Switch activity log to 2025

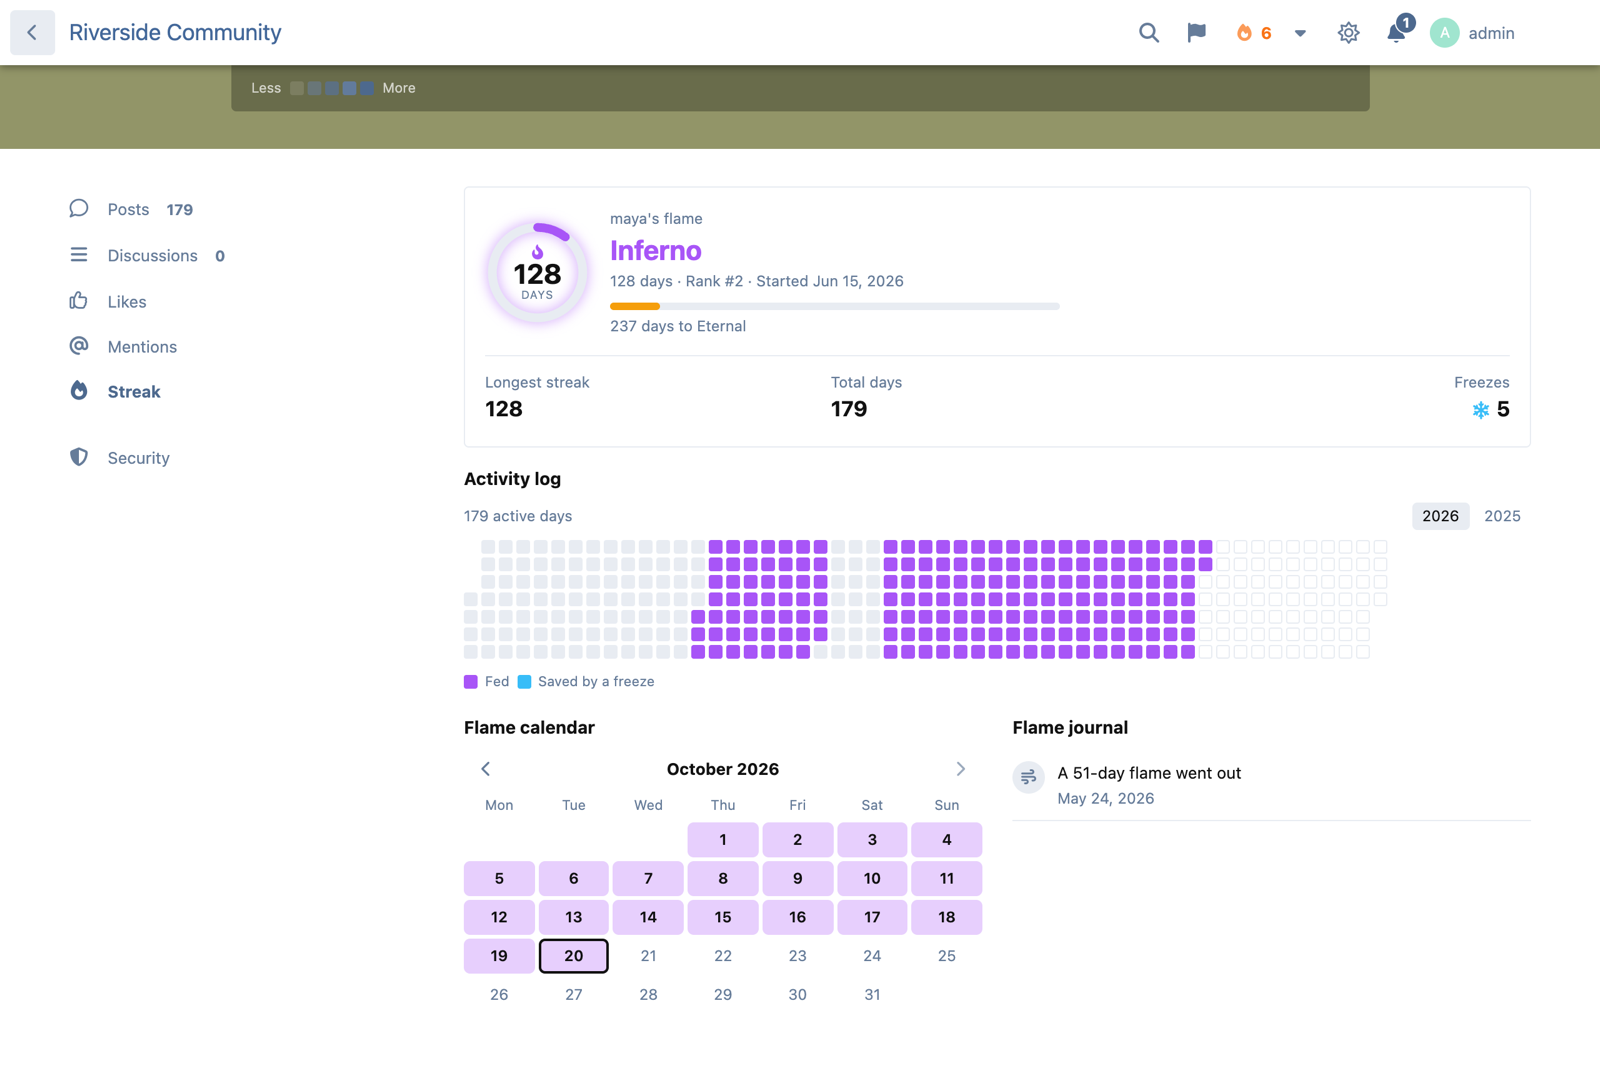[1502, 516]
